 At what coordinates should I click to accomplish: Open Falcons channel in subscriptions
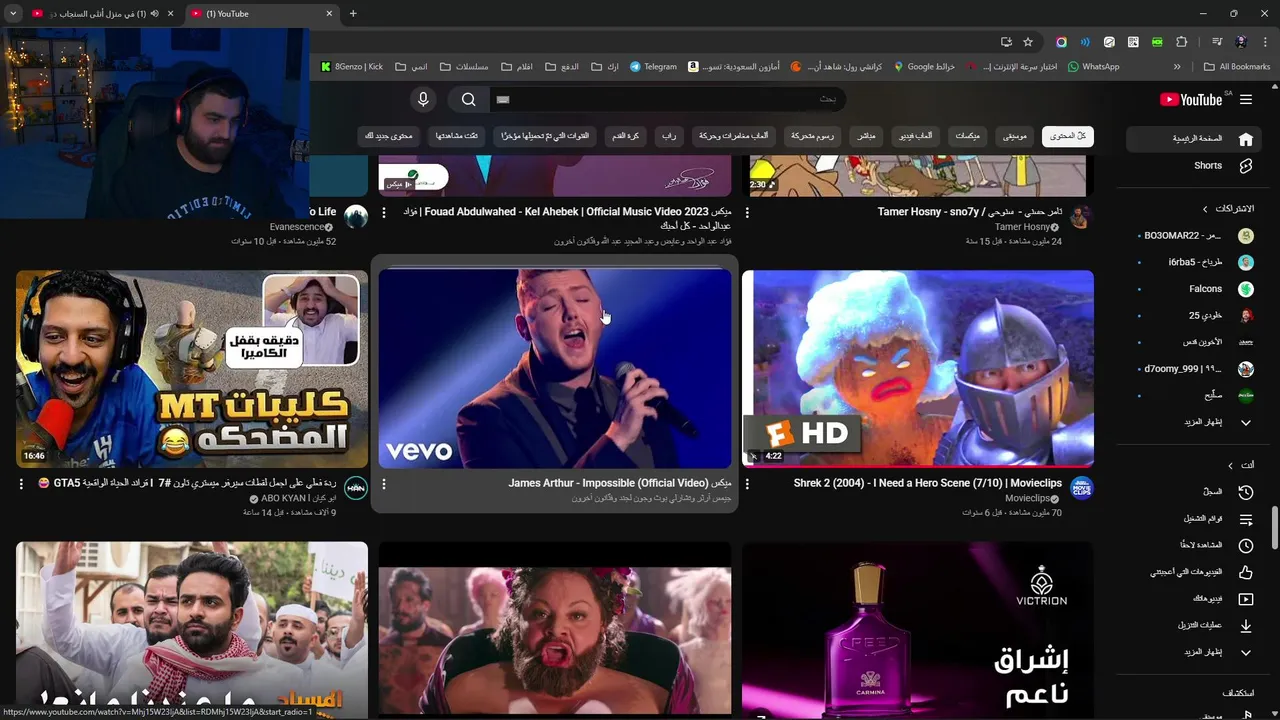point(1196,289)
